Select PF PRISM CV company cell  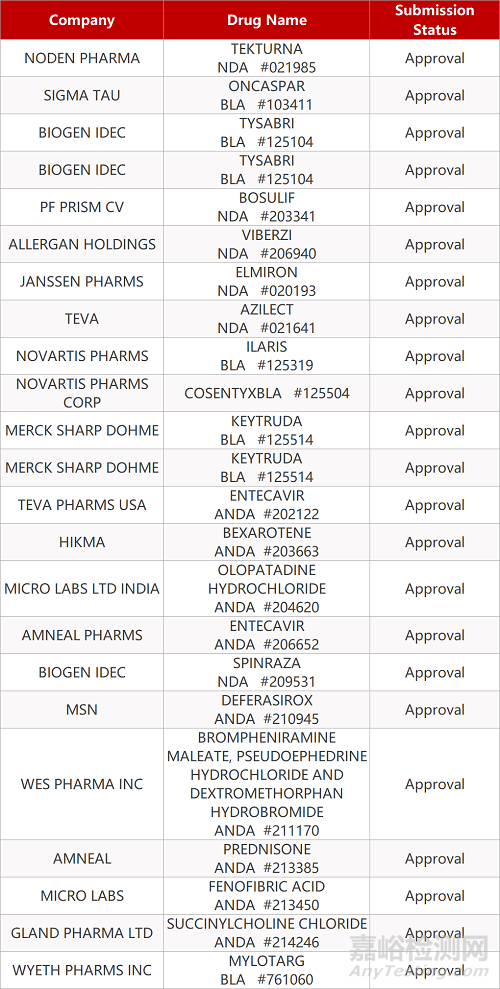coord(82,207)
